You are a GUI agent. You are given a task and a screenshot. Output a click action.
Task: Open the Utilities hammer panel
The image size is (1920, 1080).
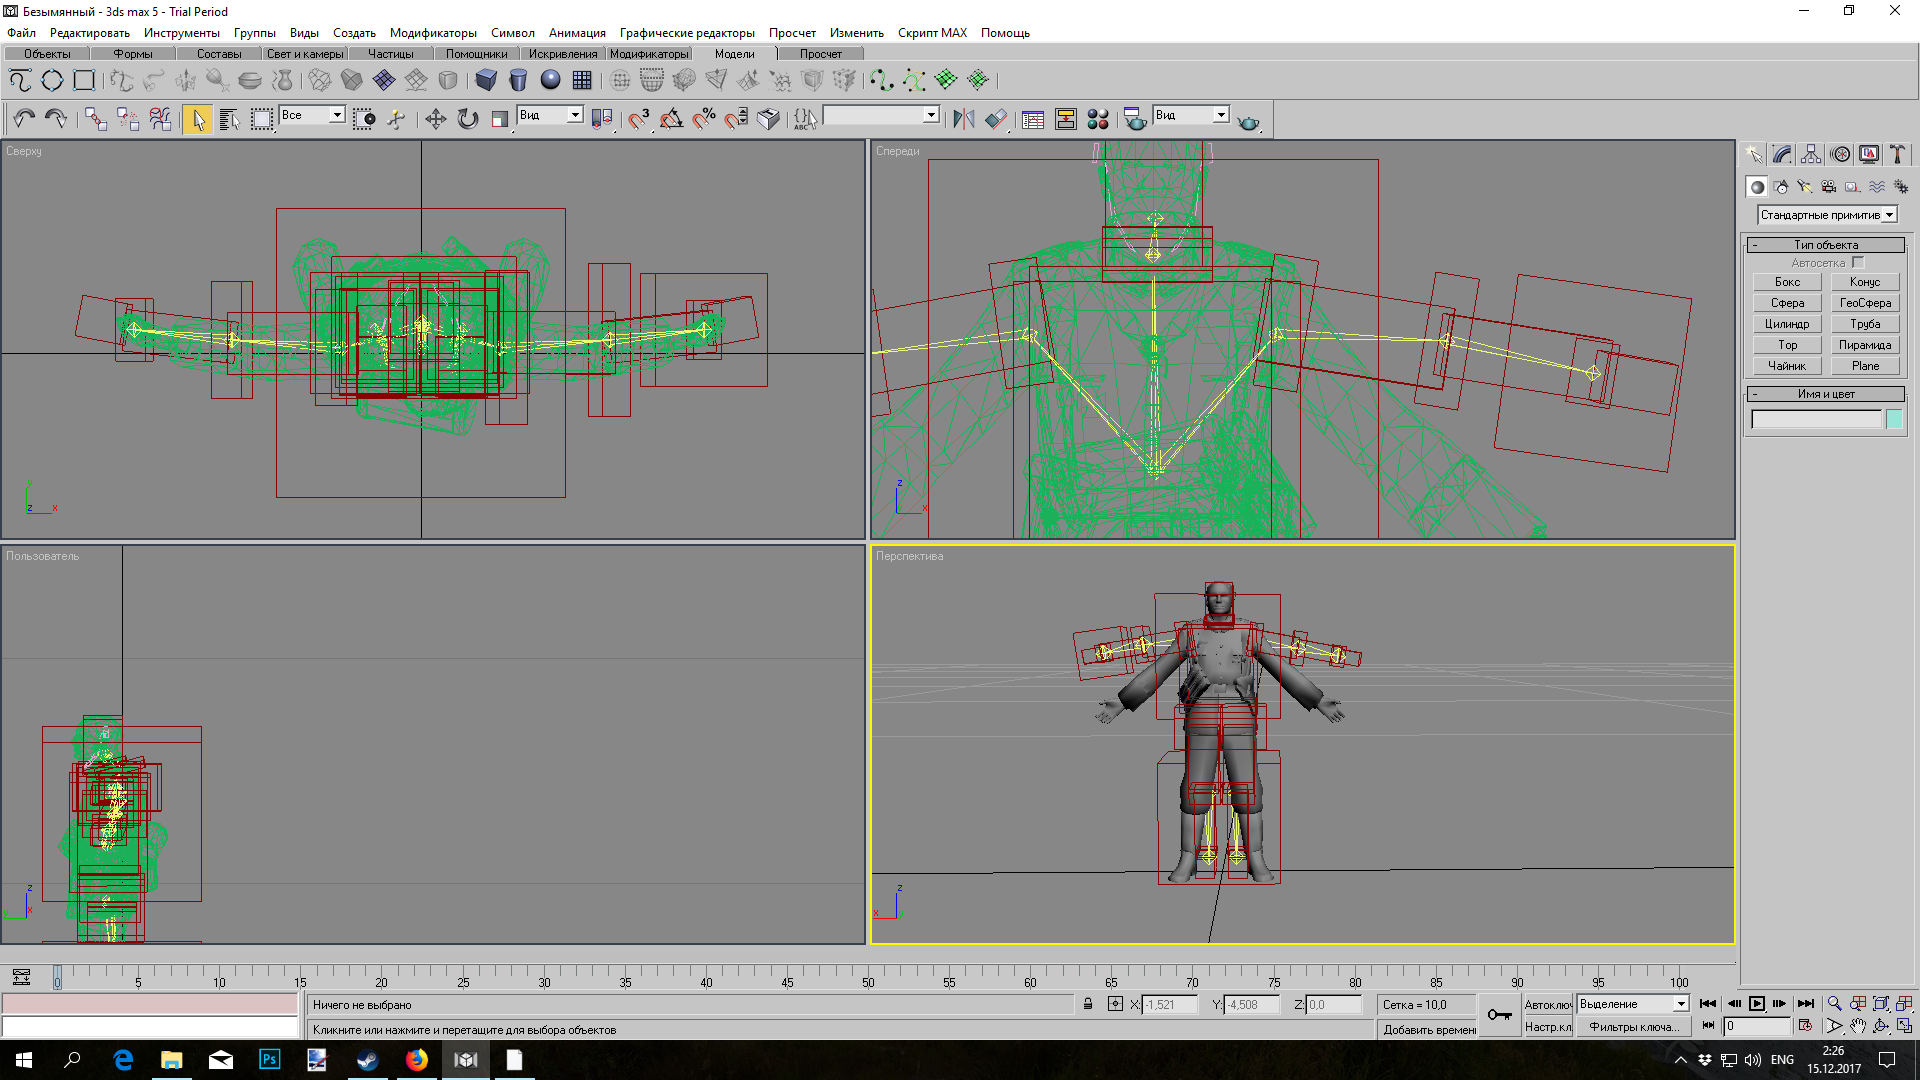[1898, 154]
